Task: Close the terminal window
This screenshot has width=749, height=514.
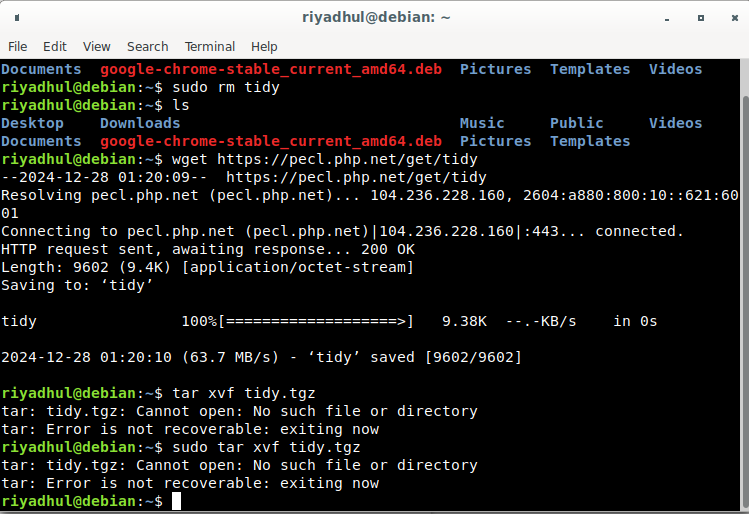Action: (735, 18)
